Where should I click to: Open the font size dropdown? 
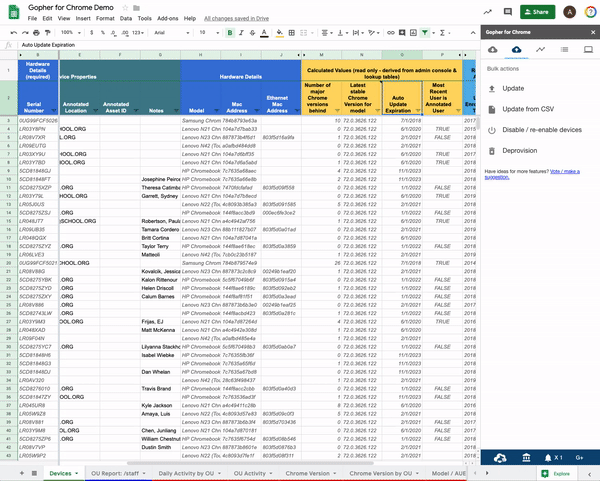pyautogui.click(x=209, y=33)
